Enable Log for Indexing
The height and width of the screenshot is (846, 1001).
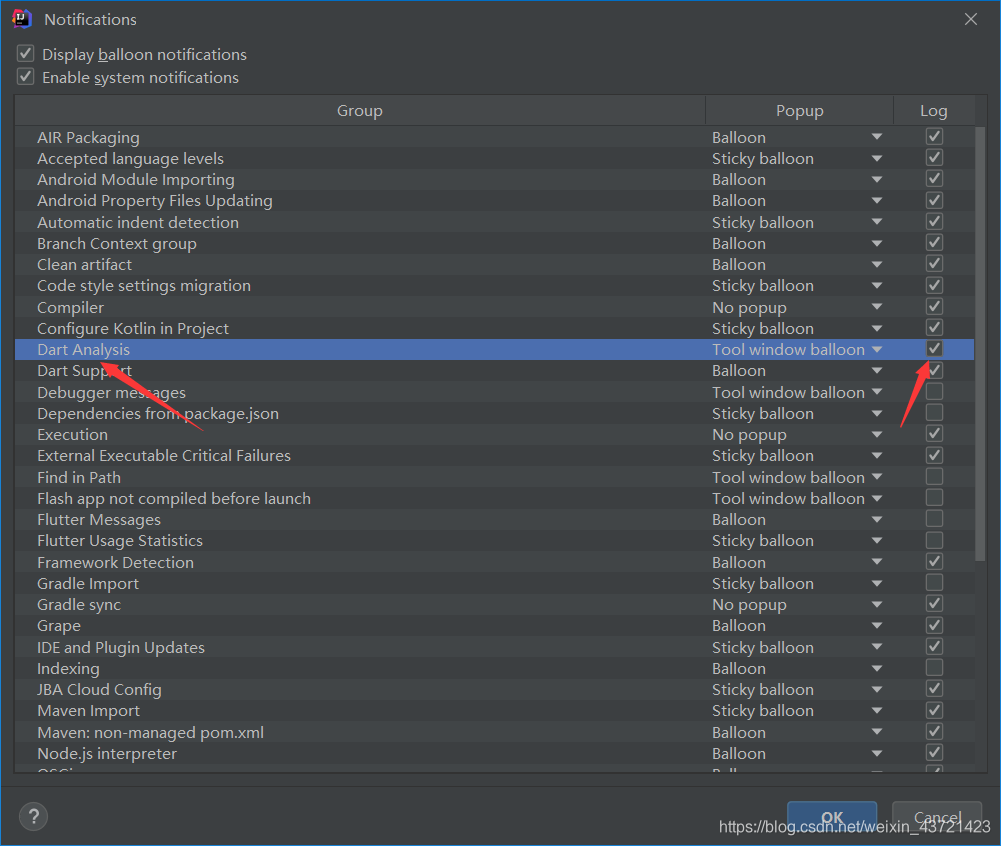934,667
